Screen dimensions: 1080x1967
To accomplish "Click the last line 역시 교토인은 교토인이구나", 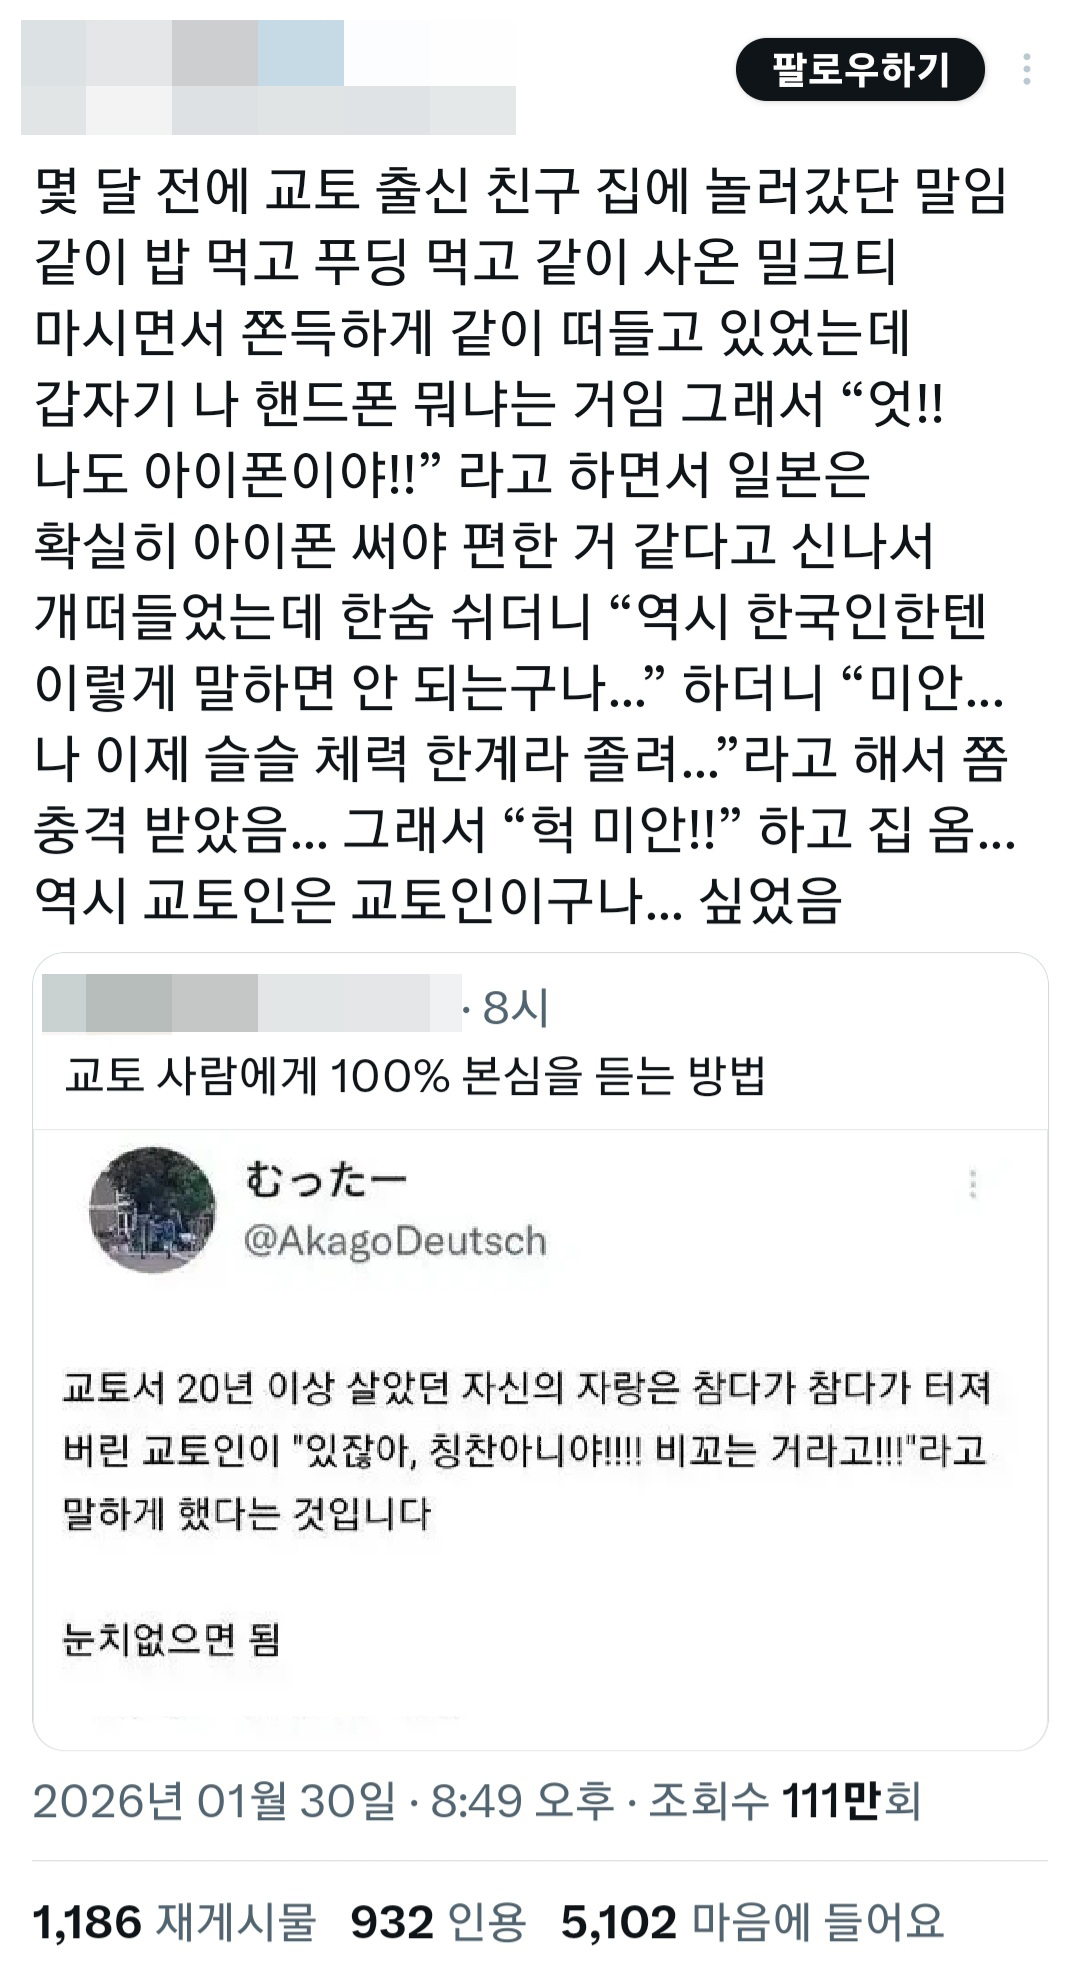I will 438,899.
